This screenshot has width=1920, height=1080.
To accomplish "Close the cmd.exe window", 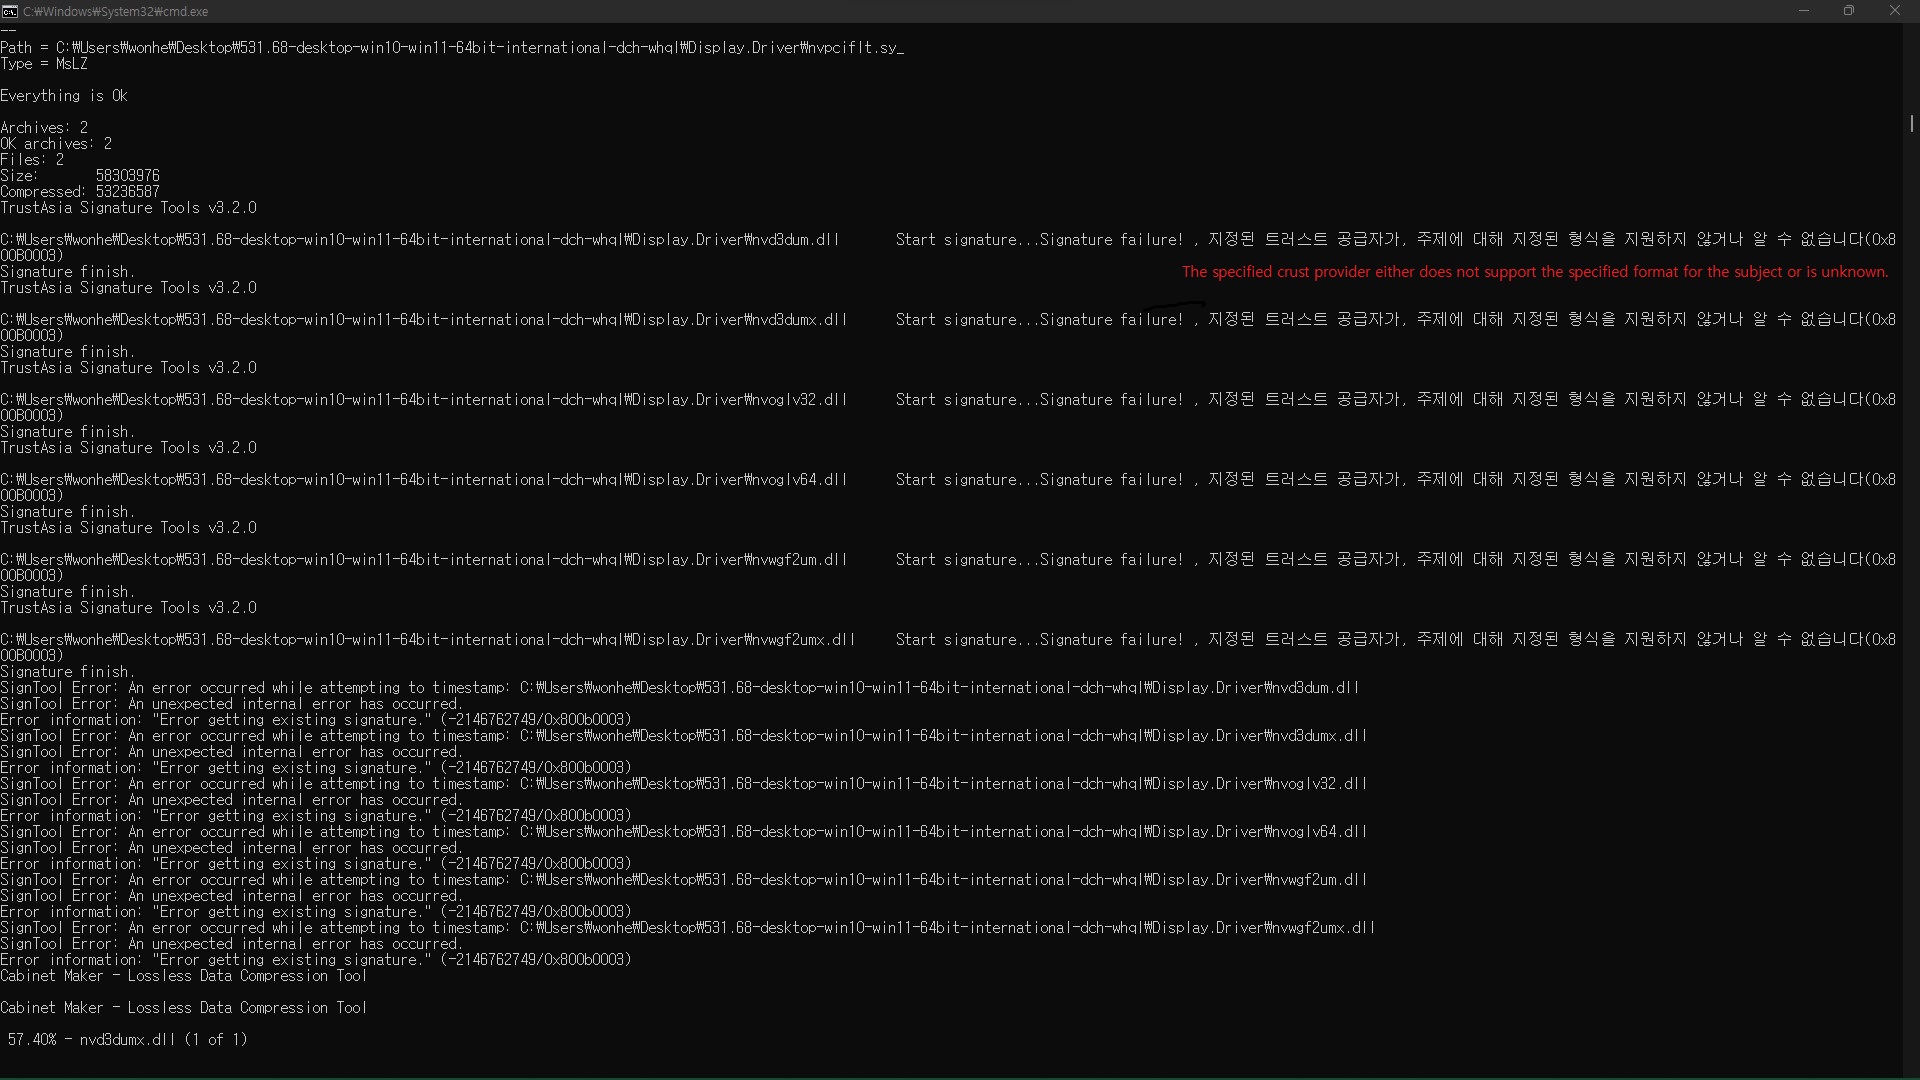I will [x=1895, y=11].
